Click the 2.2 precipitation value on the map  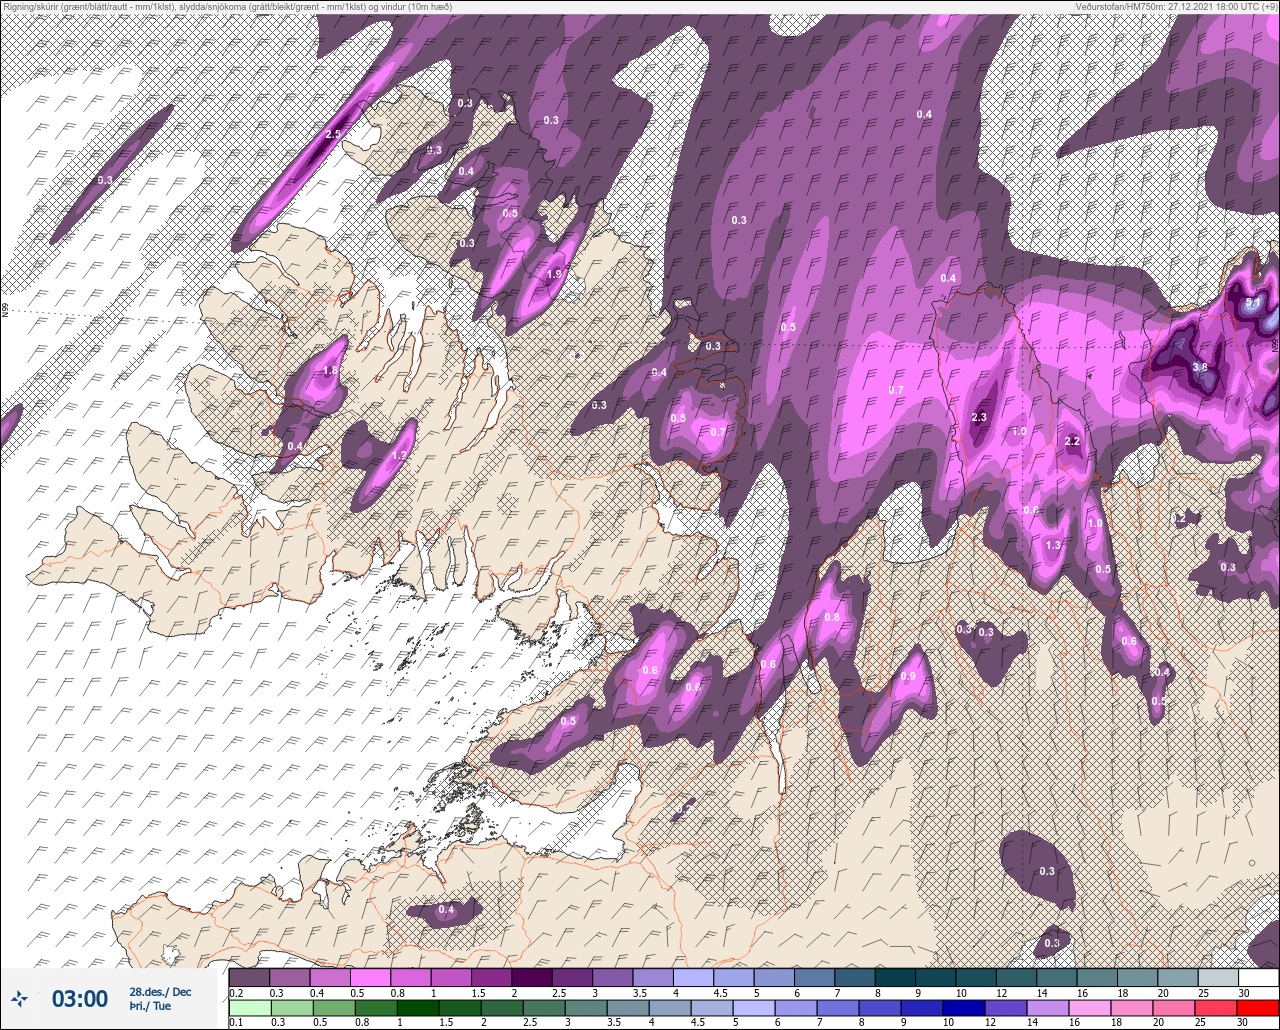1072,441
